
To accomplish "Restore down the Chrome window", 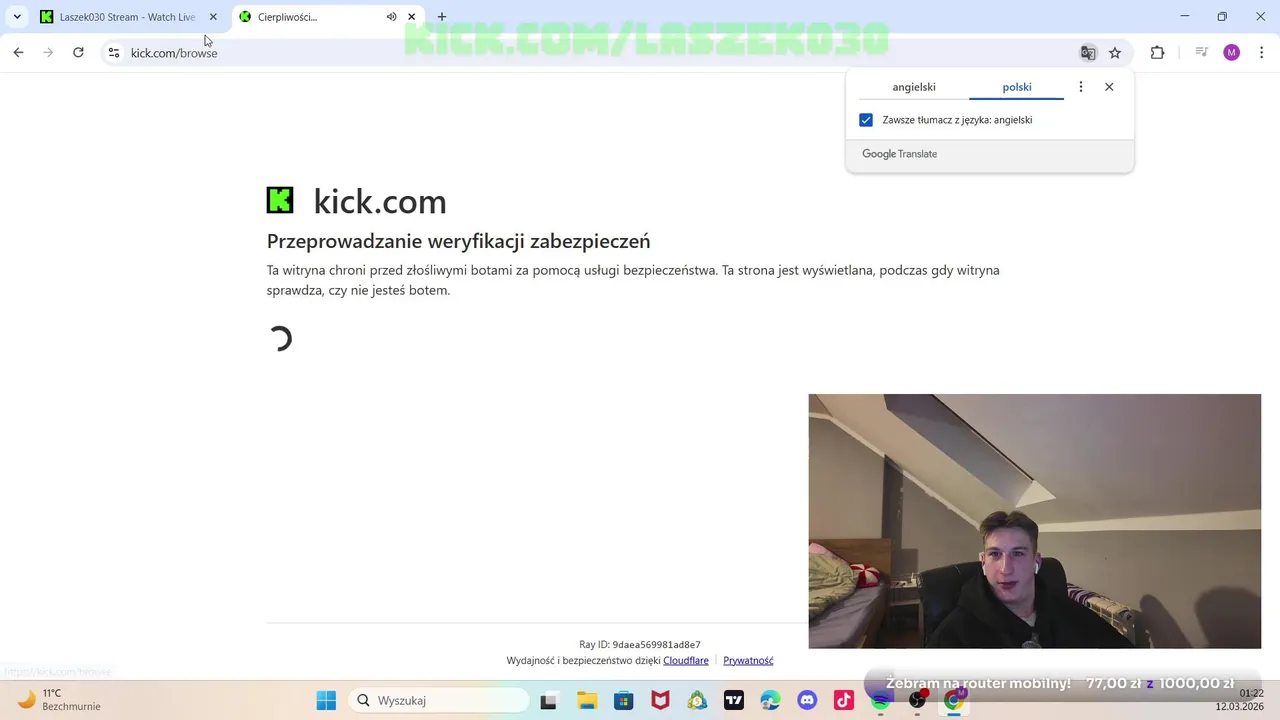I will [x=1222, y=16].
